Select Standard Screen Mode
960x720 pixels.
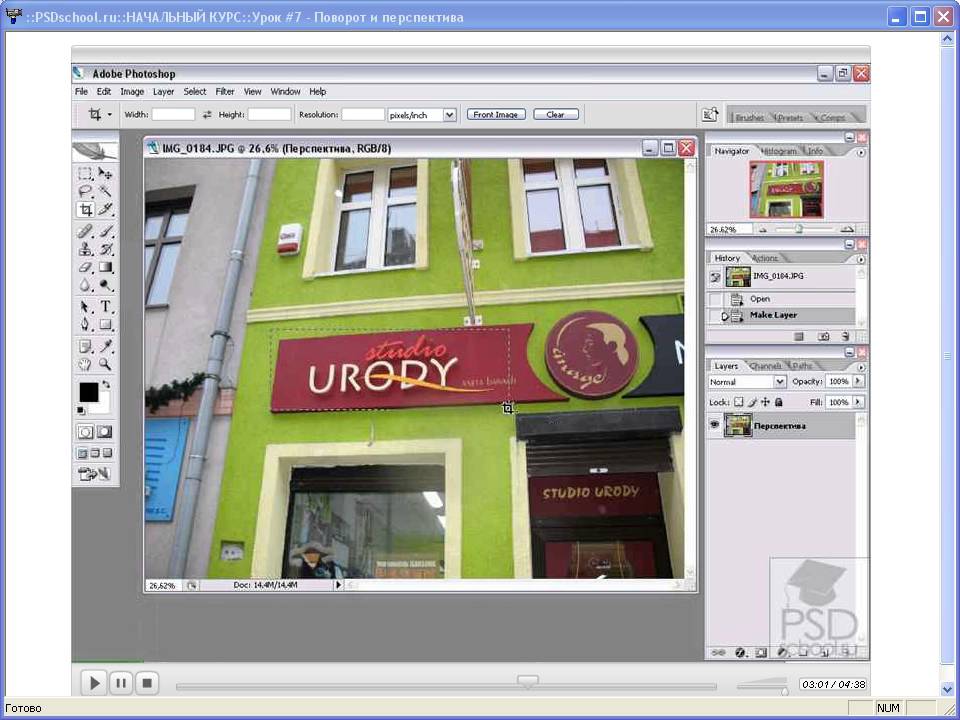pyautogui.click(x=83, y=453)
